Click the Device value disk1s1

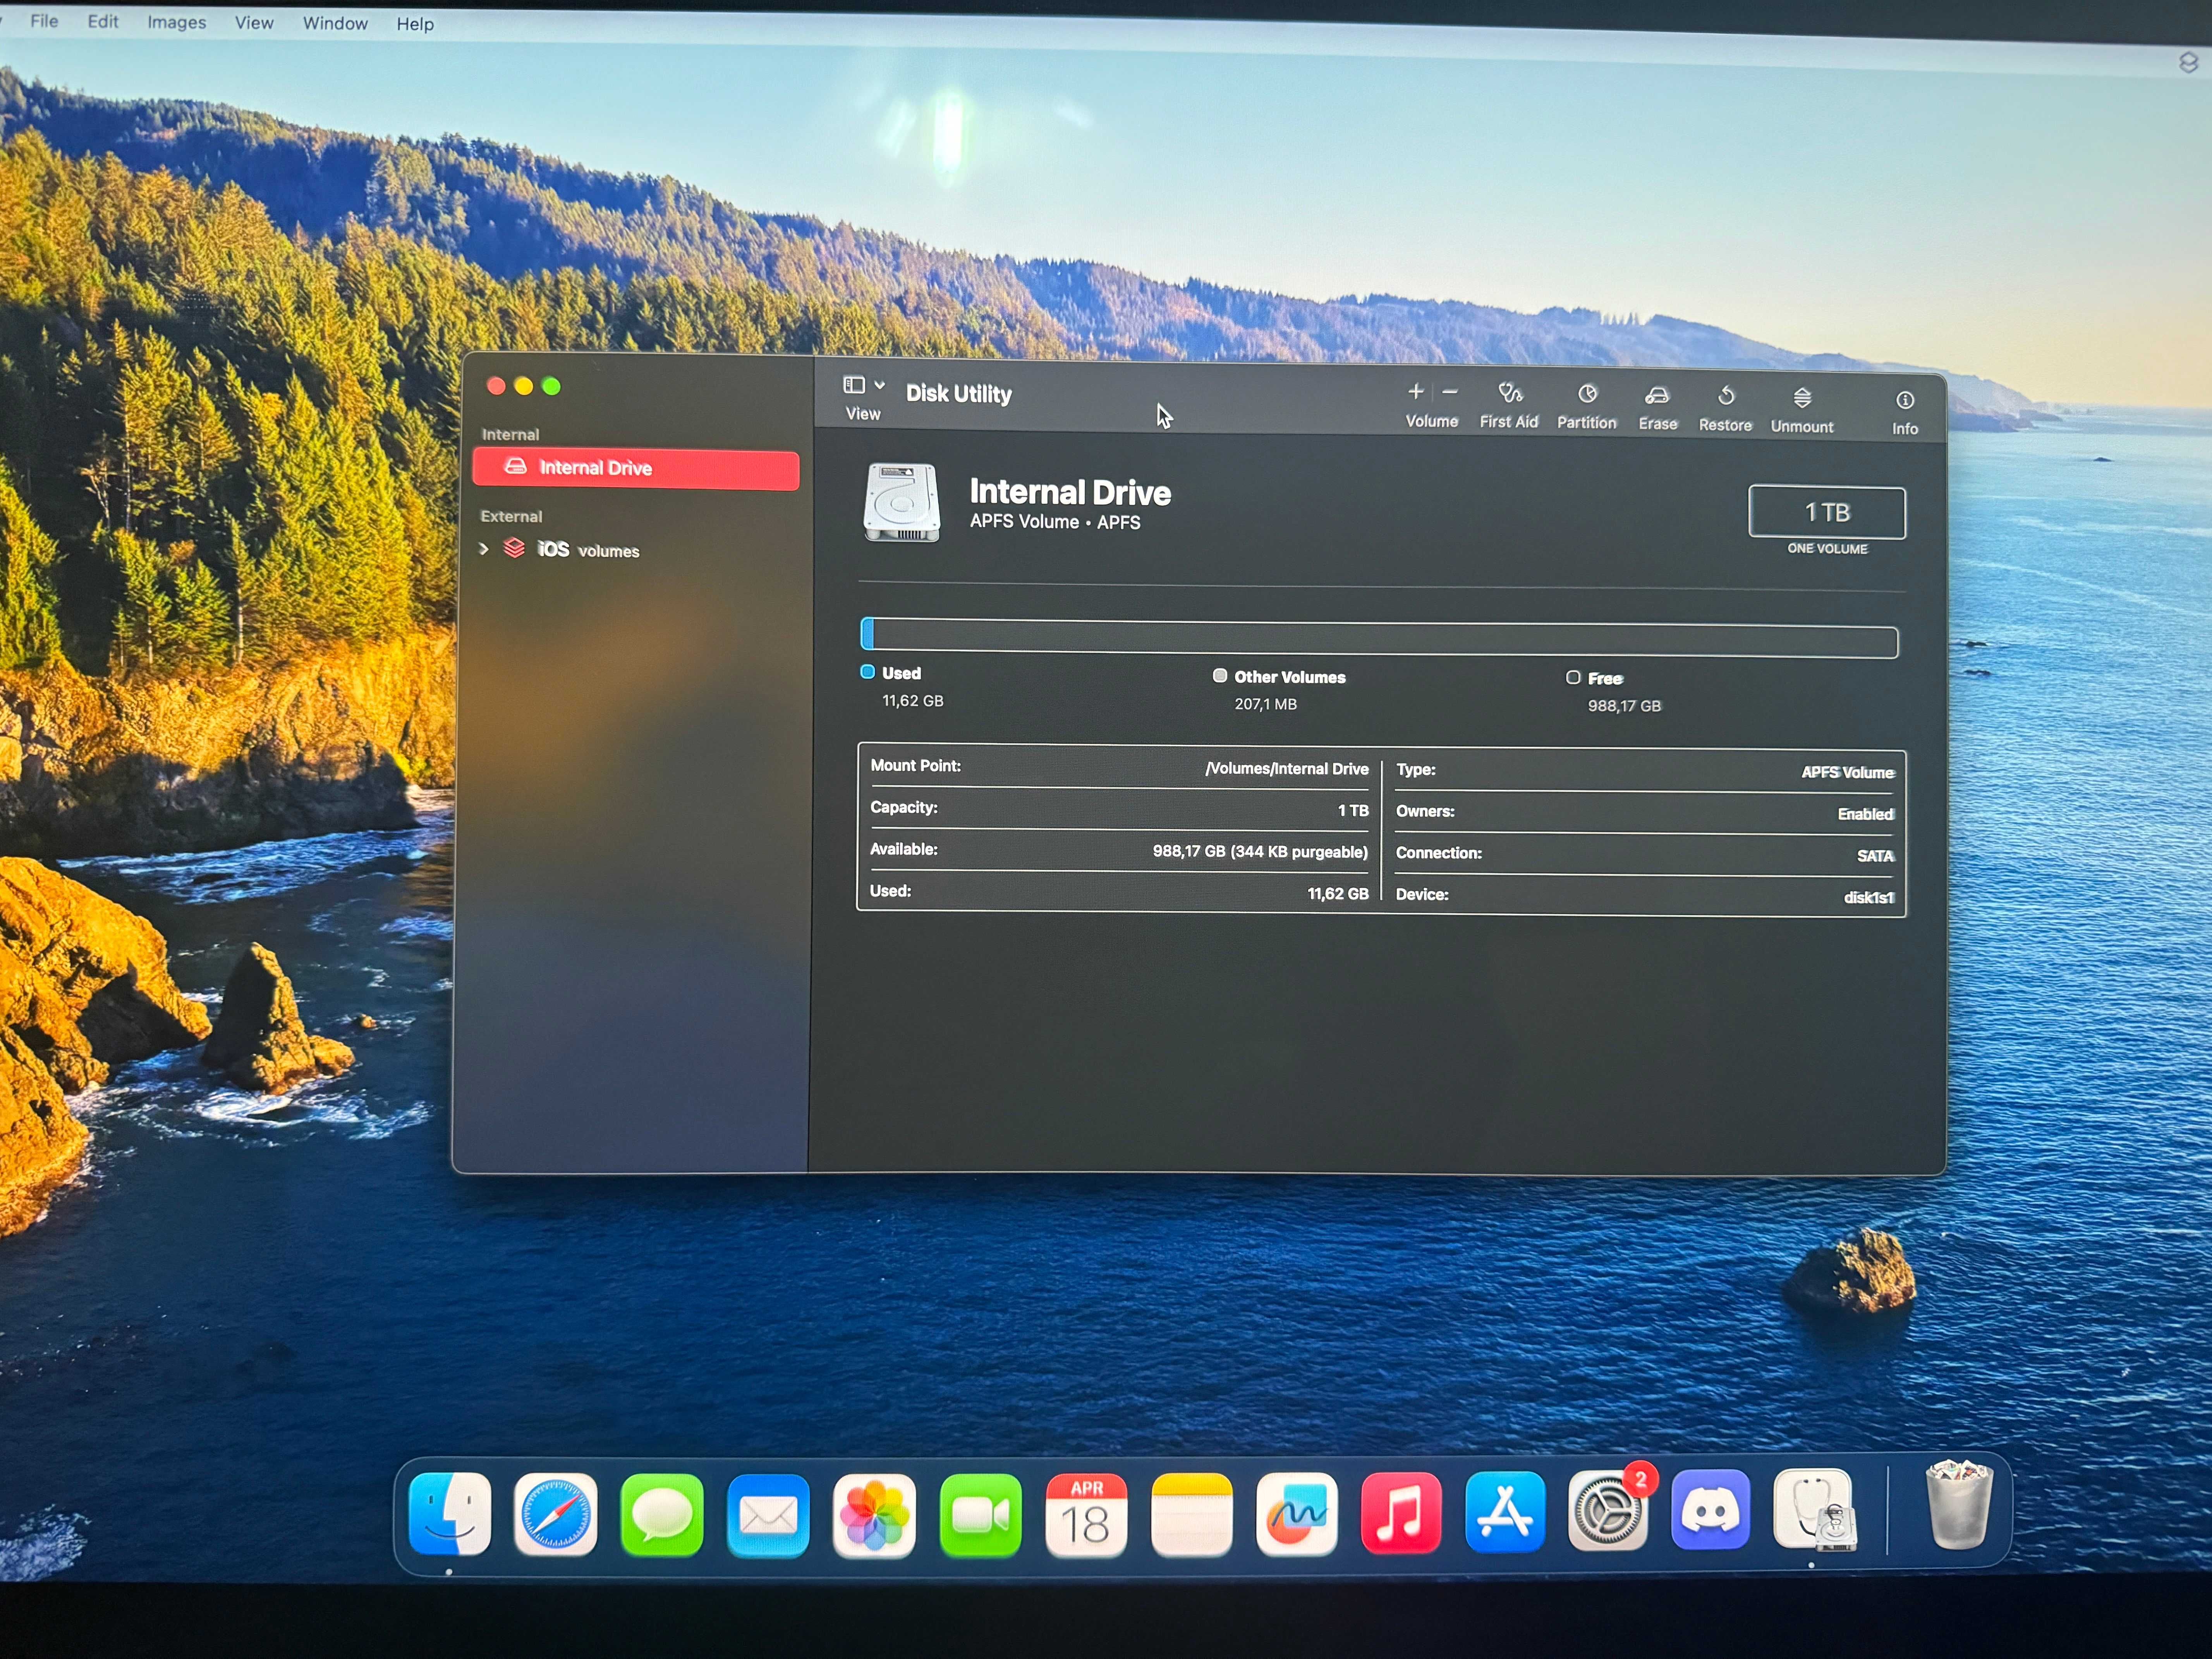click(1869, 898)
